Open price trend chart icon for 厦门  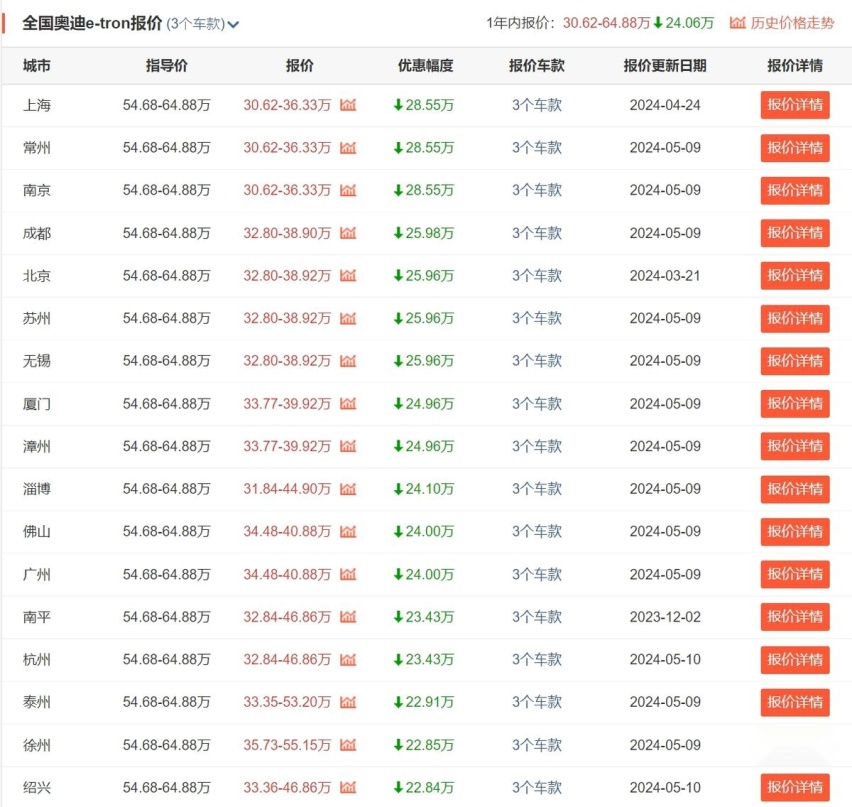coord(348,404)
